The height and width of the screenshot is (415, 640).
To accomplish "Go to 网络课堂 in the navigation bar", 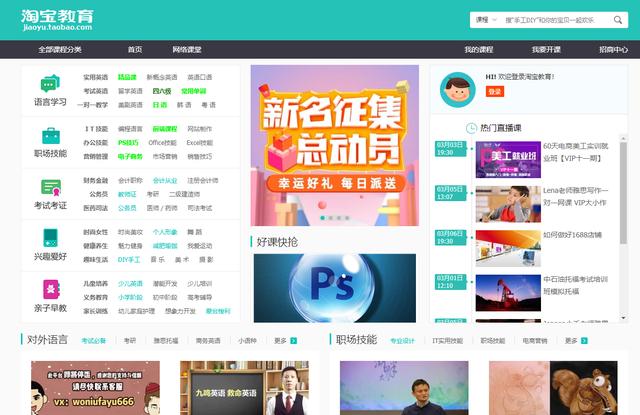I will pos(187,49).
